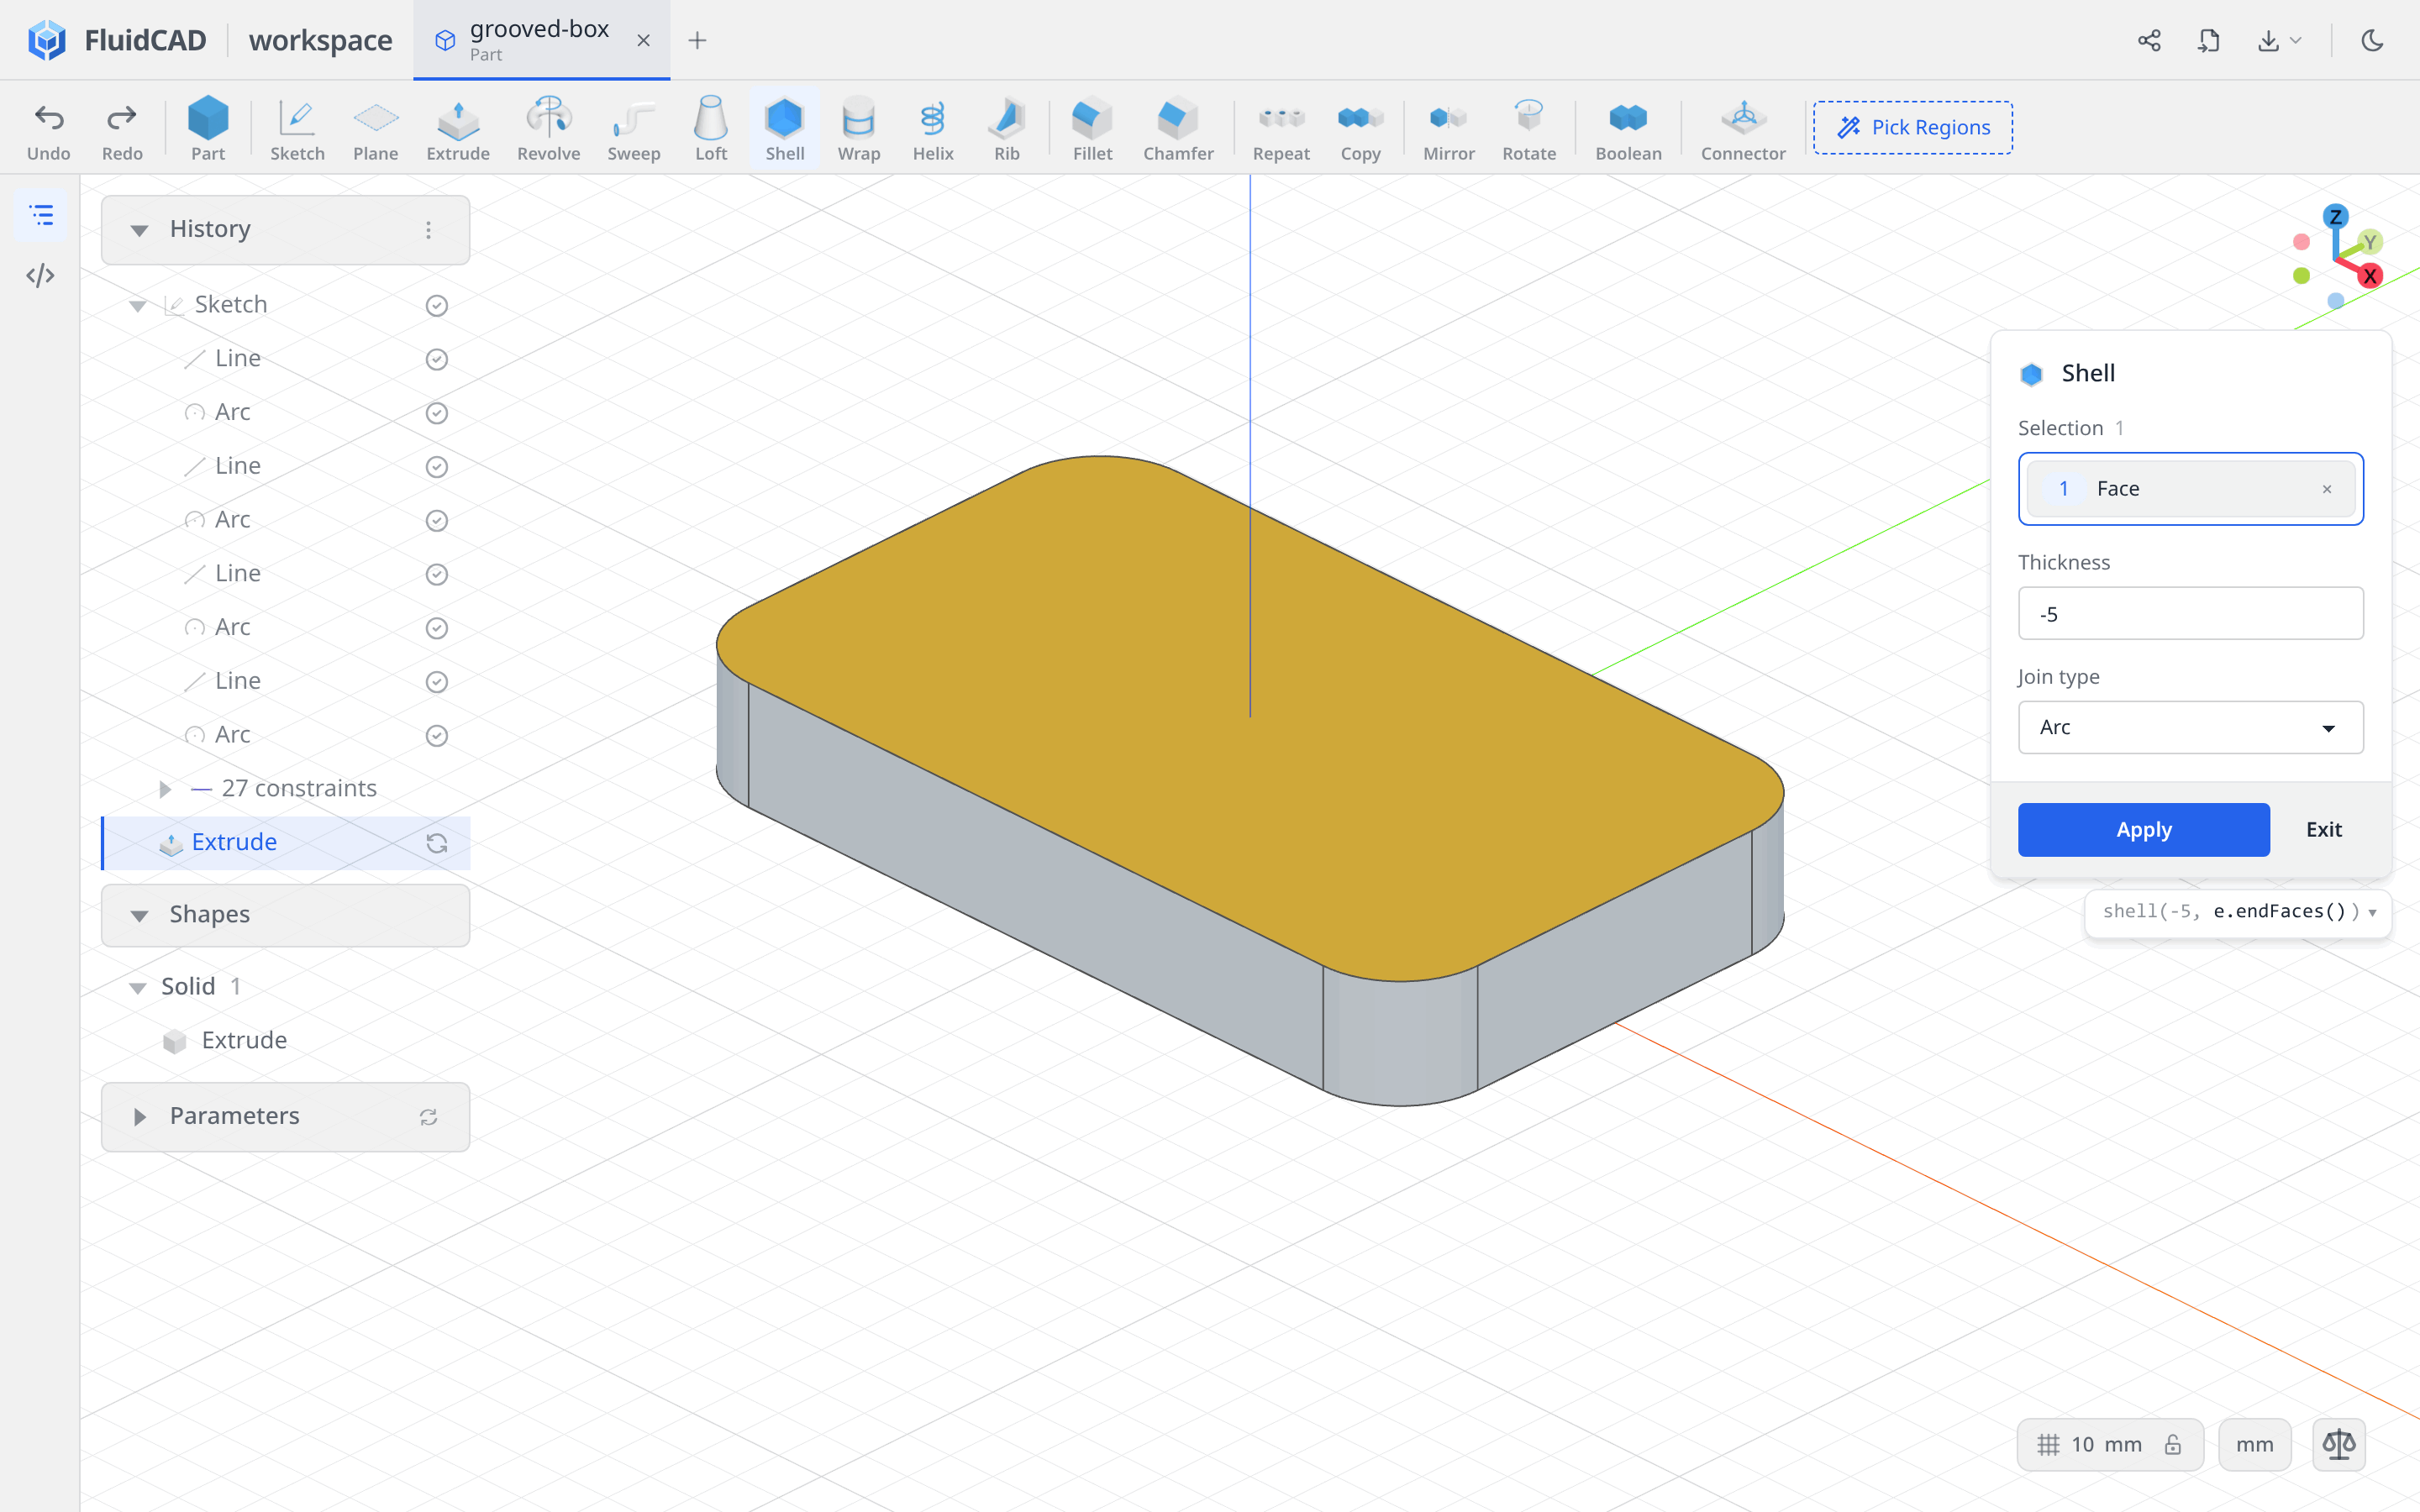
Task: Switch to the grooved-box tab
Action: pyautogui.click(x=540, y=40)
